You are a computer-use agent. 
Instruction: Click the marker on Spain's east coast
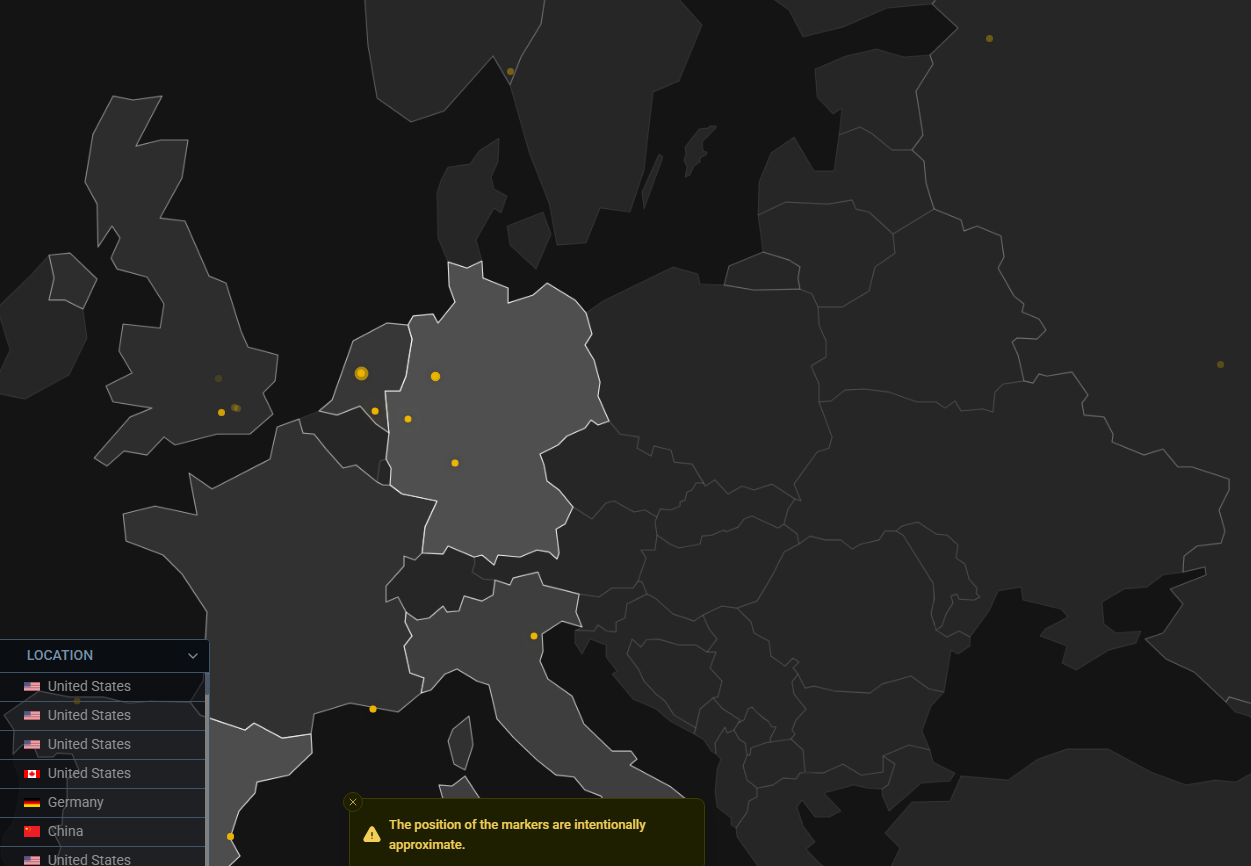(230, 836)
